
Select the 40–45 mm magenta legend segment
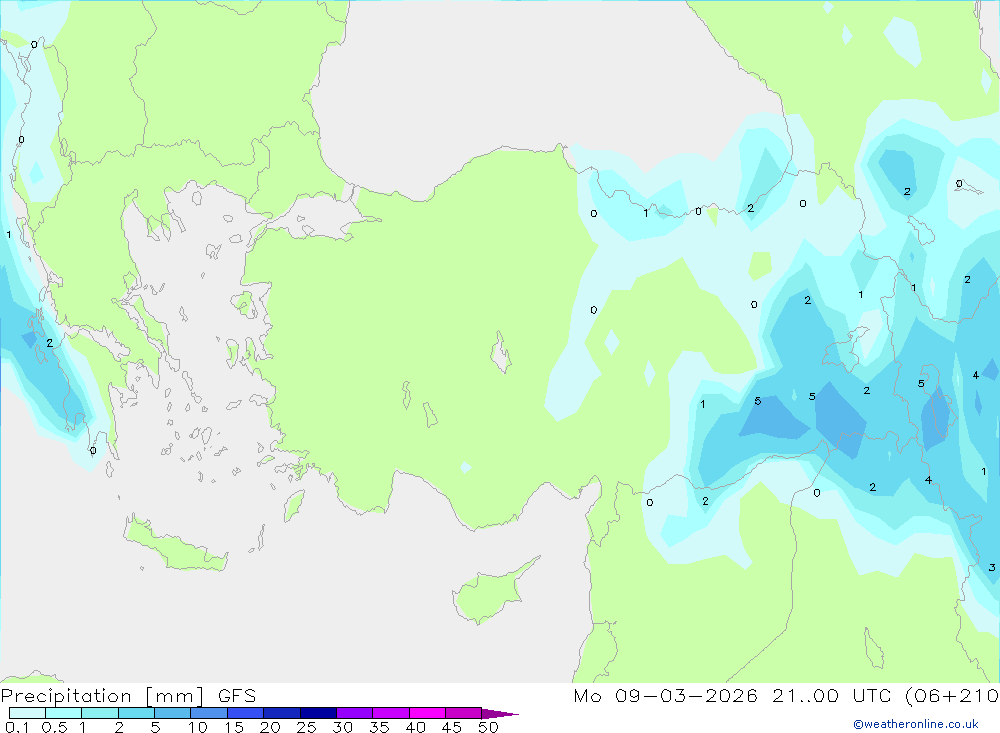pos(427,713)
